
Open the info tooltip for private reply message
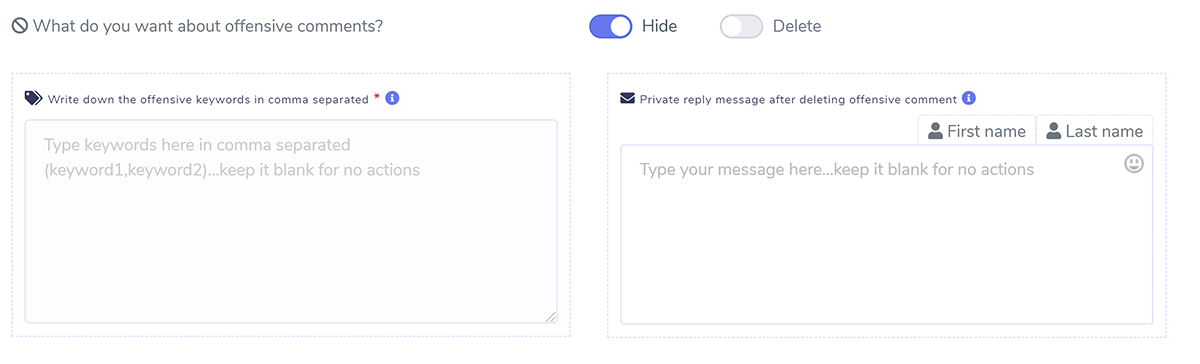tap(969, 98)
